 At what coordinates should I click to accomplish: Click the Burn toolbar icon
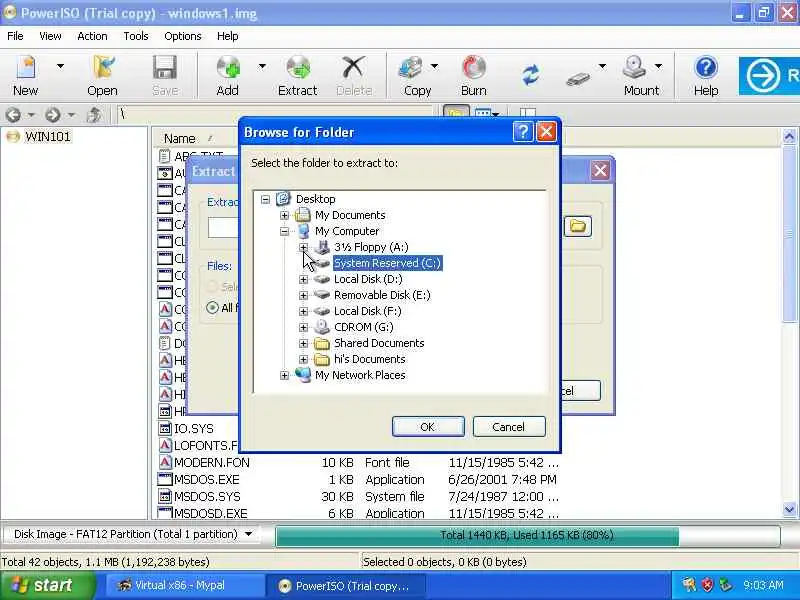click(x=473, y=76)
